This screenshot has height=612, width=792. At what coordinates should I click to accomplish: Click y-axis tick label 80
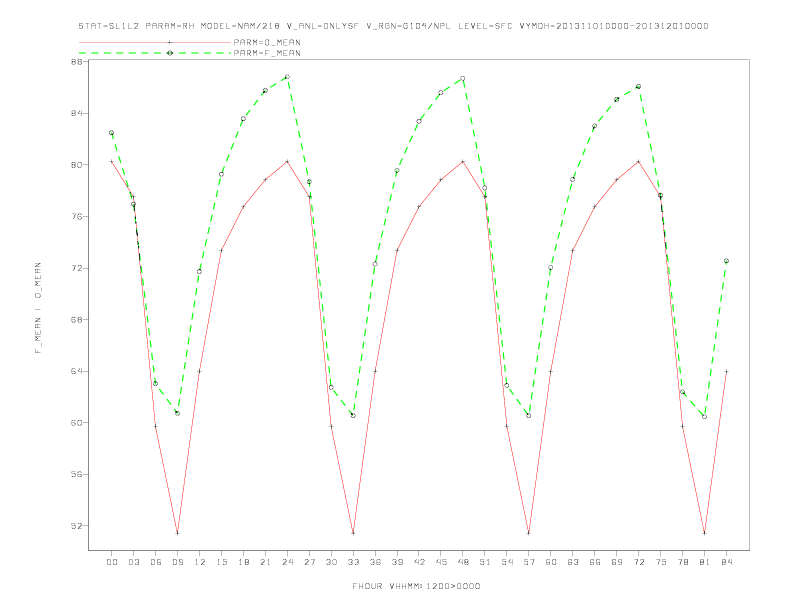[x=77, y=165]
